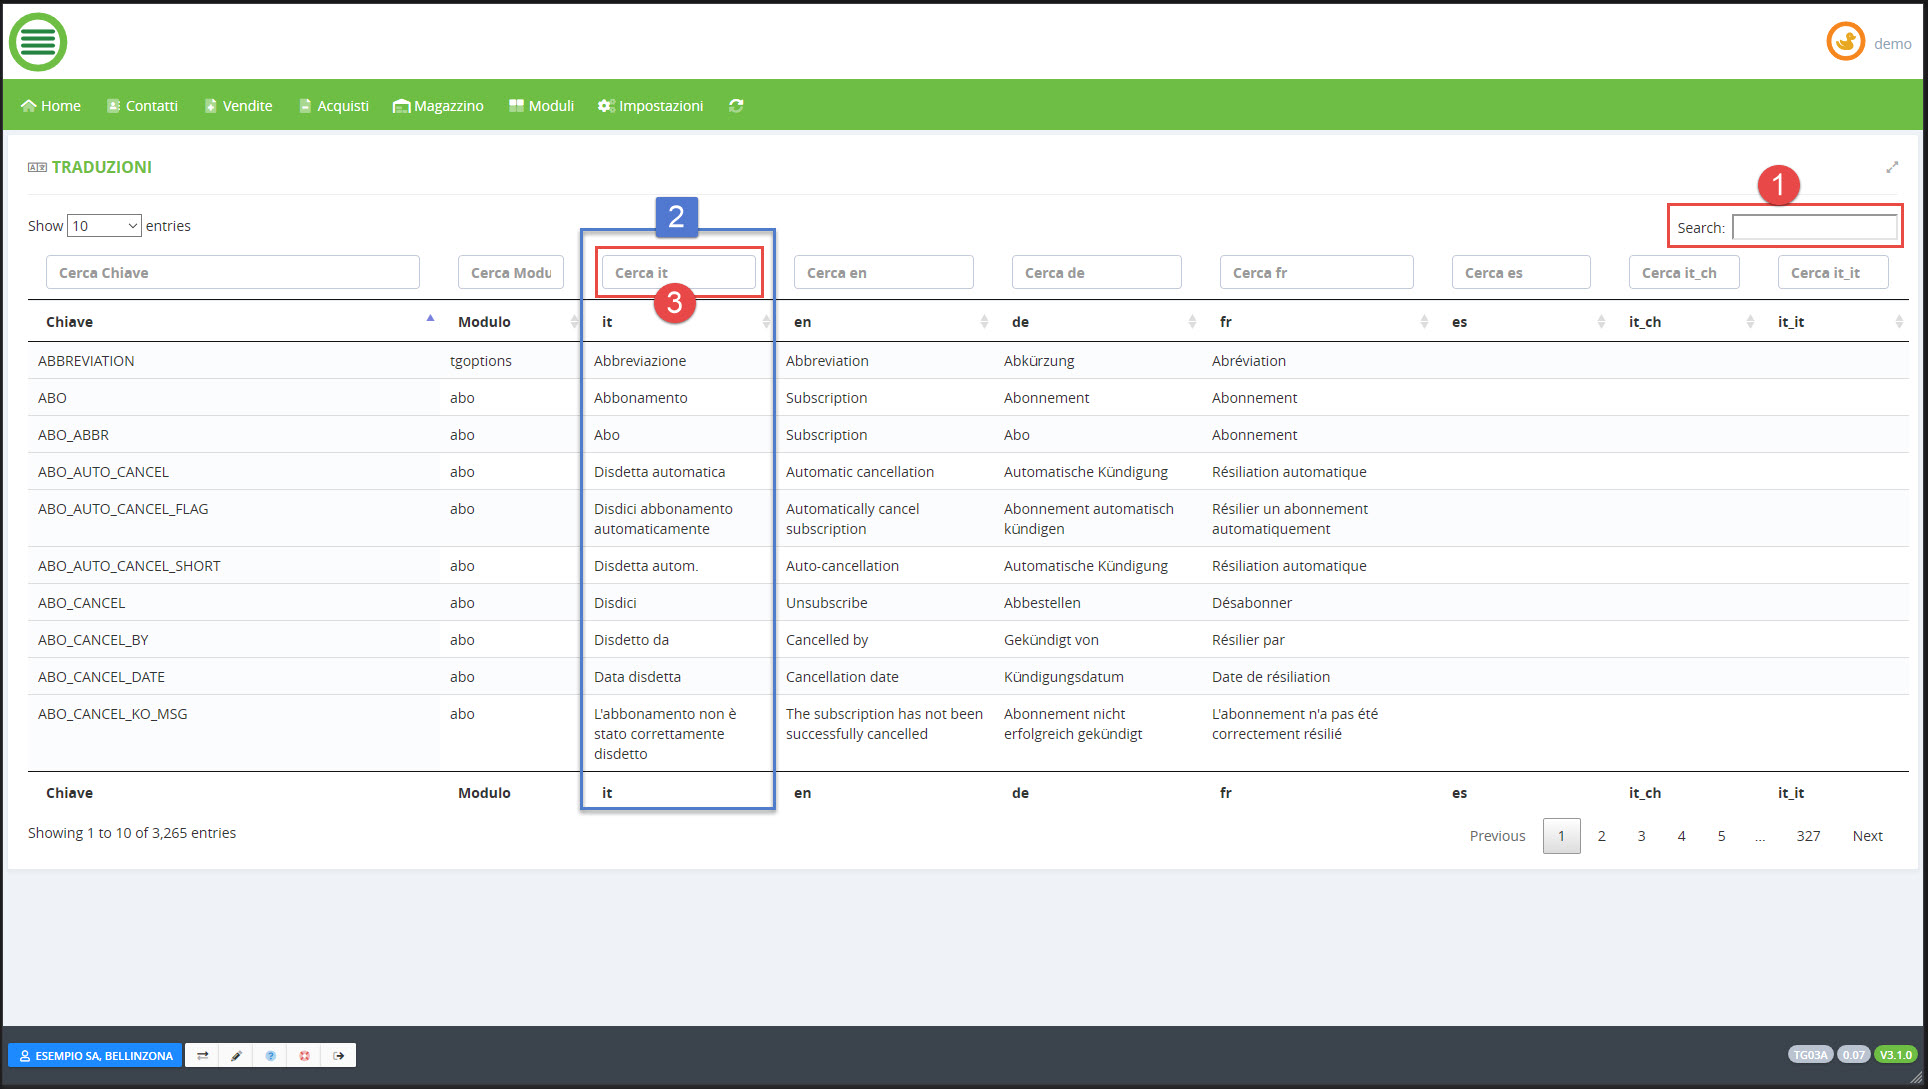Click the ESEMPIO SA, BELLINZONA button
Screen dimensions: 1928x1089
click(x=95, y=1055)
